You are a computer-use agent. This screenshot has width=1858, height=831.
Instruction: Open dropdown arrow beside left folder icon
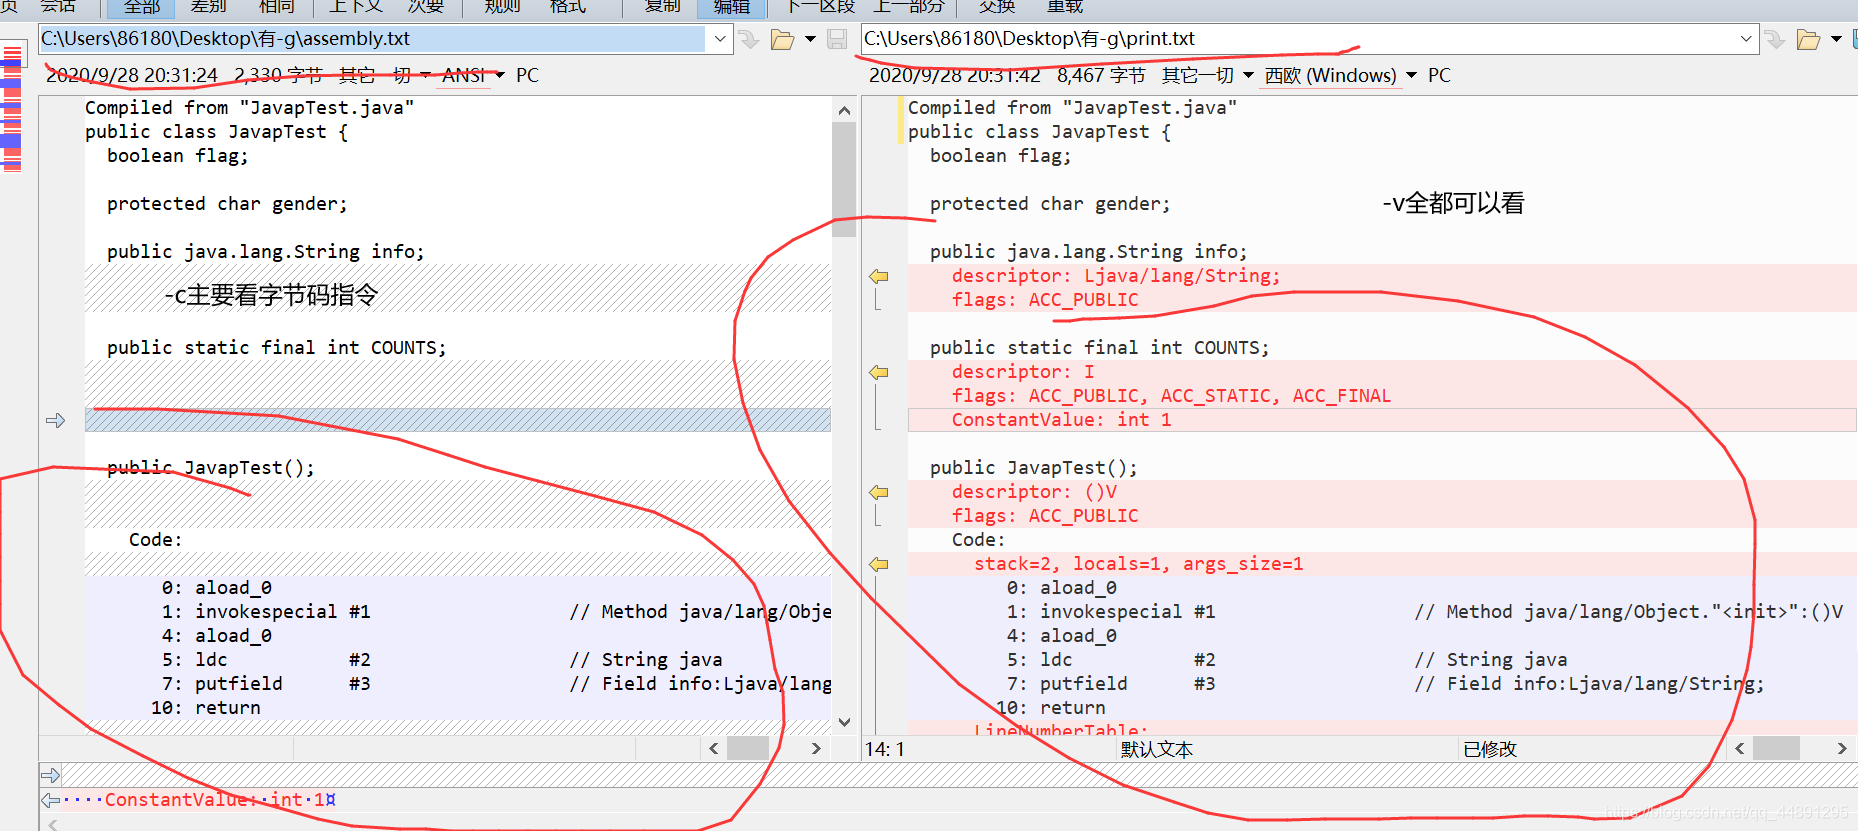[x=810, y=40]
